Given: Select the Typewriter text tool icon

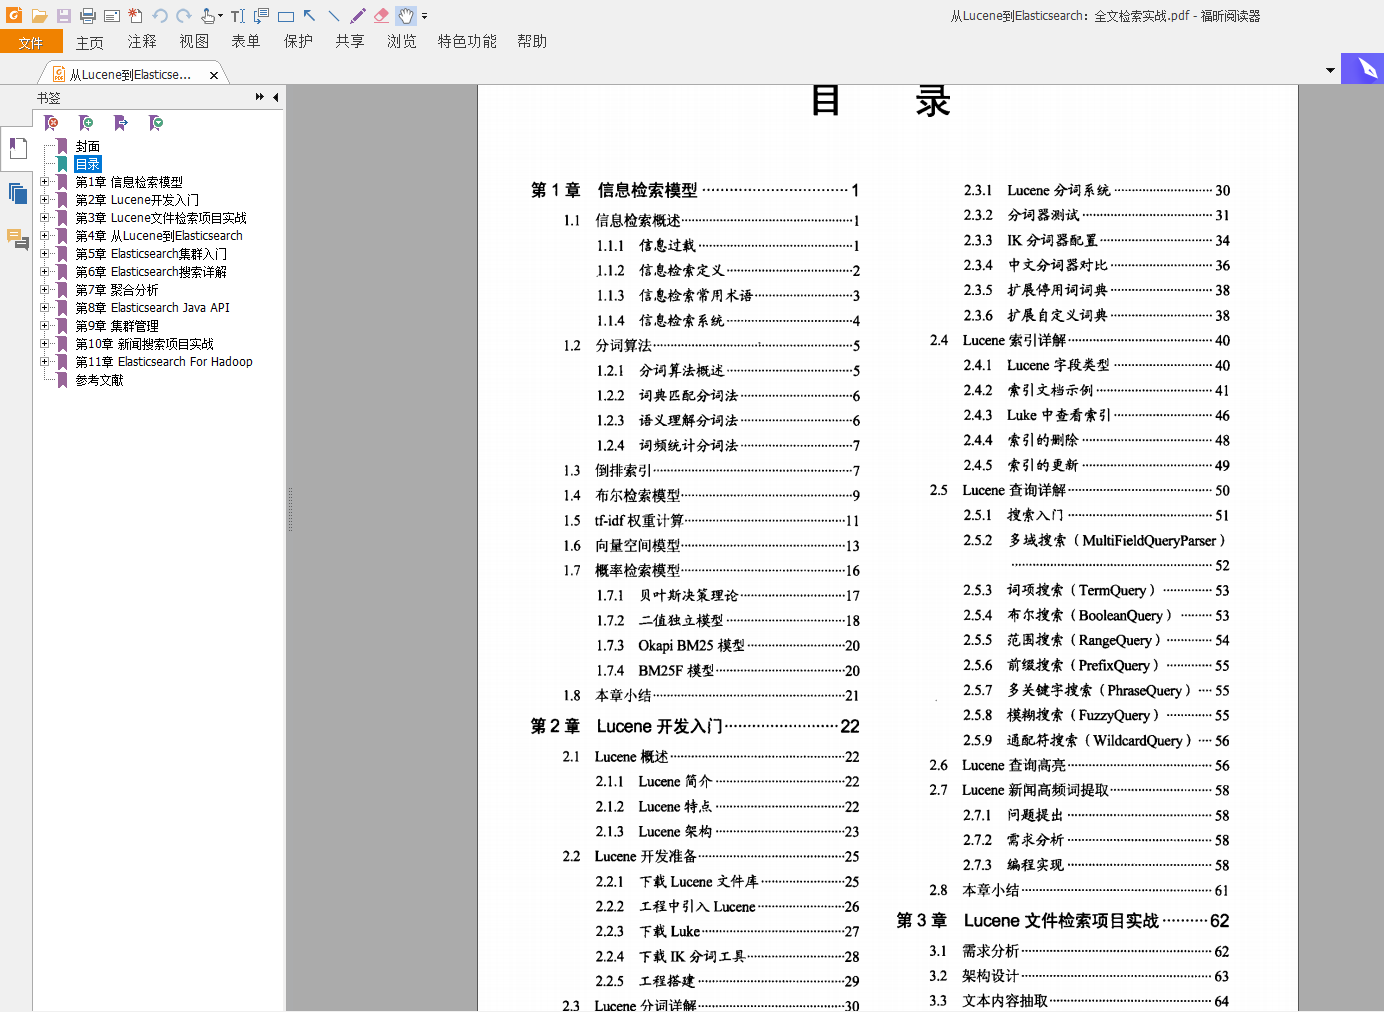Looking at the screenshot, I should pyautogui.click(x=237, y=16).
